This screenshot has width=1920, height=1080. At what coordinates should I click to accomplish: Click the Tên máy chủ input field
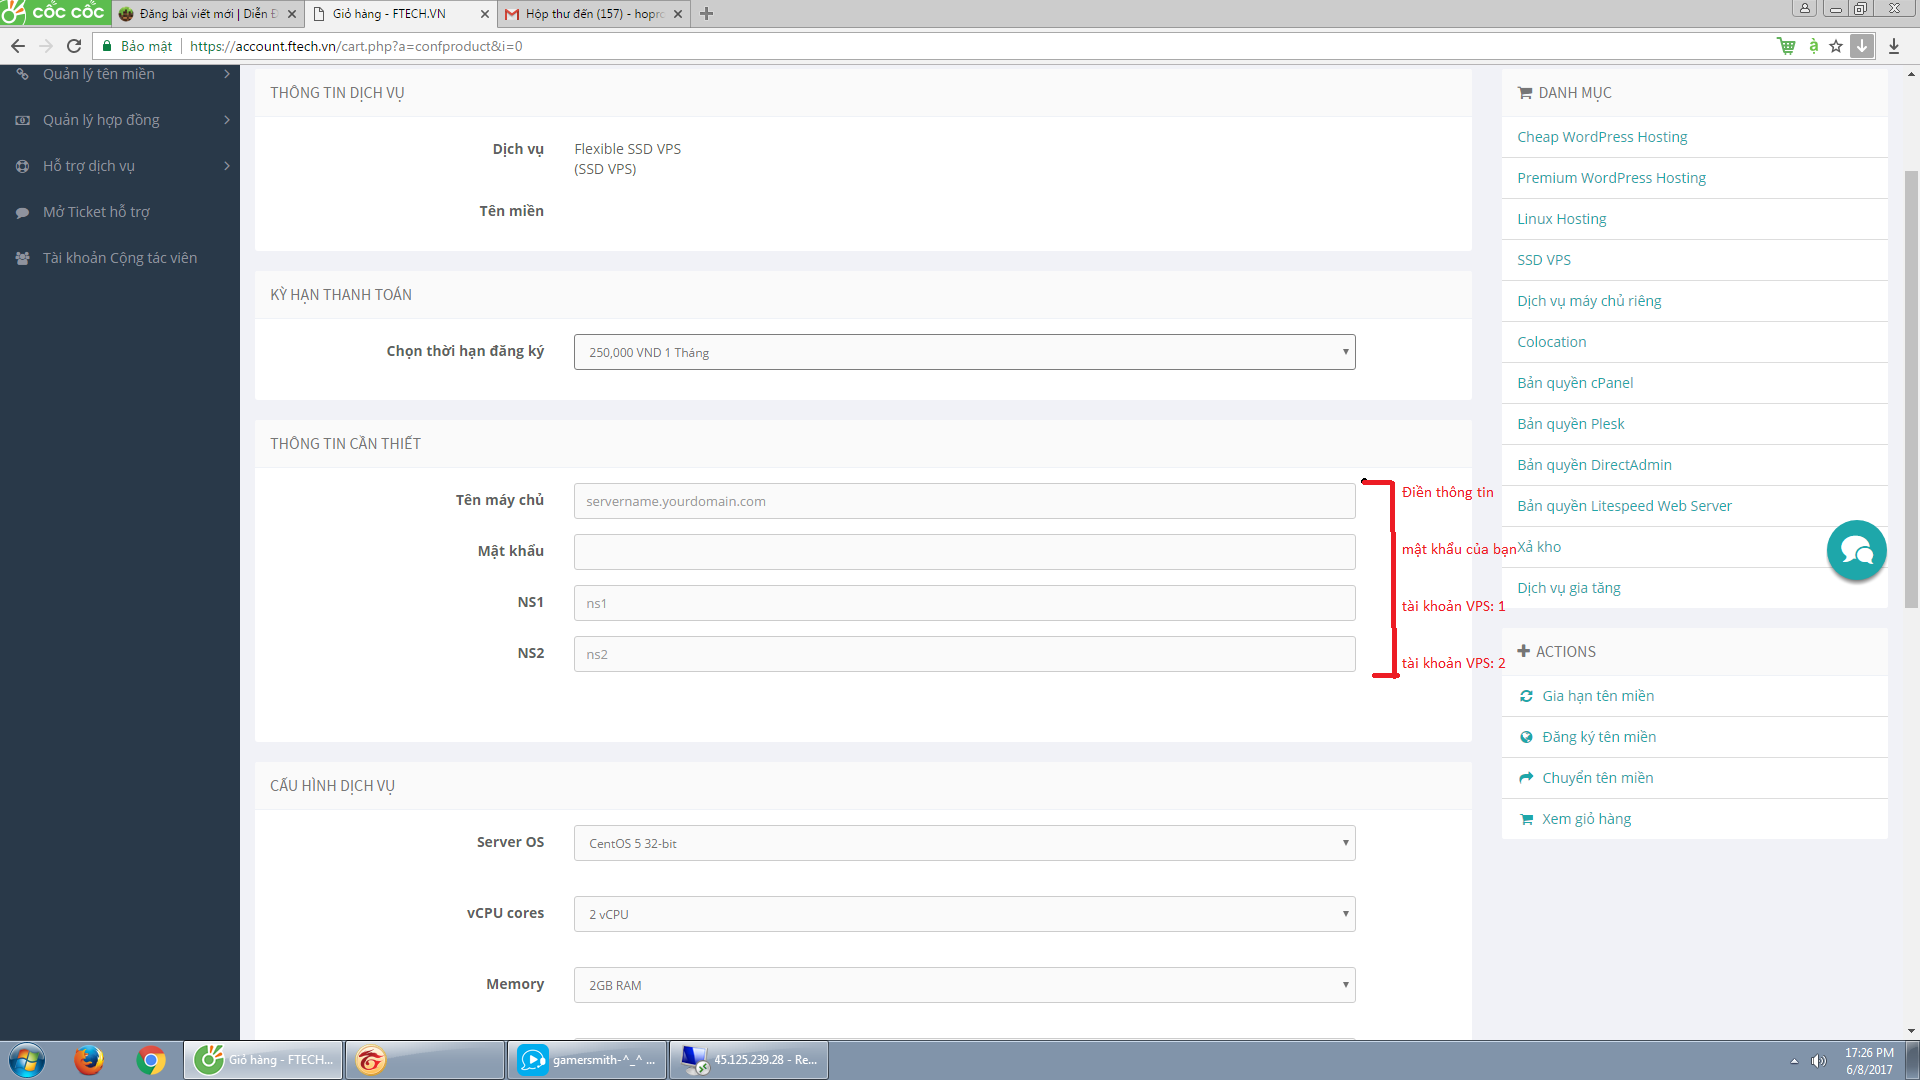(964, 501)
